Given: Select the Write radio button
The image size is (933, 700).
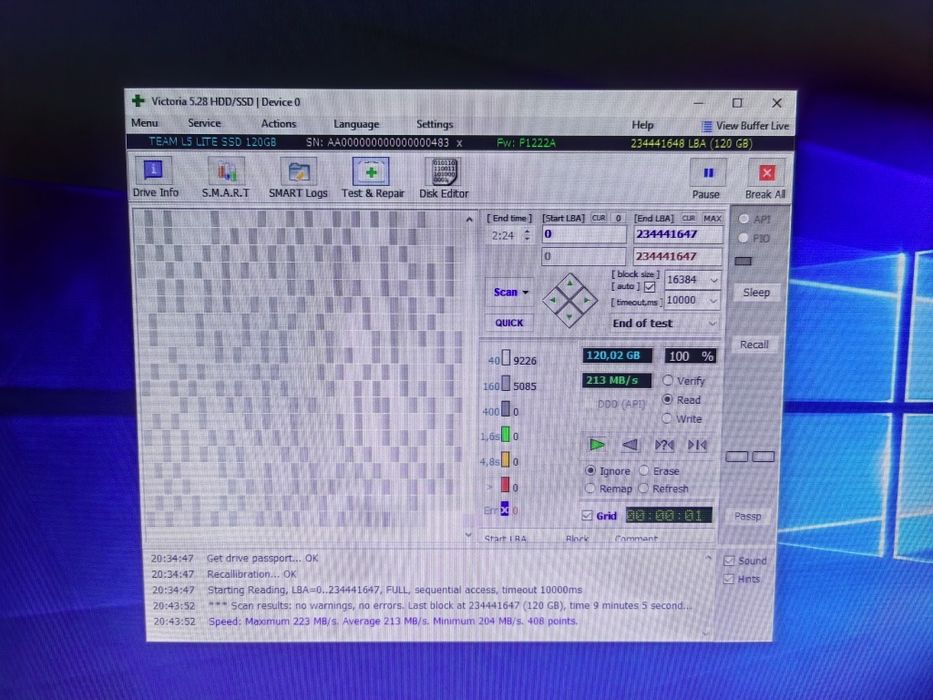Looking at the screenshot, I should (667, 418).
